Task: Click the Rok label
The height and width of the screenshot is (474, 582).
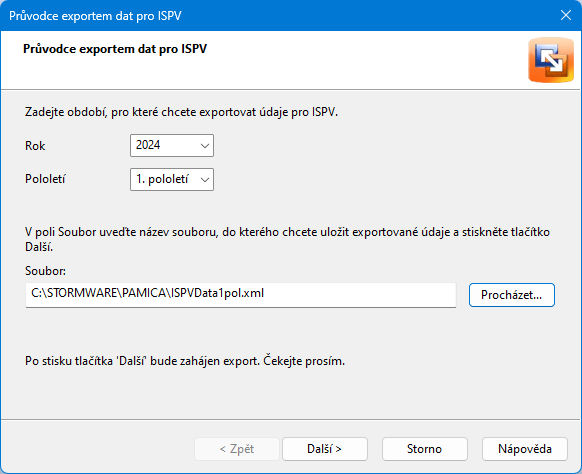Action: (35, 146)
